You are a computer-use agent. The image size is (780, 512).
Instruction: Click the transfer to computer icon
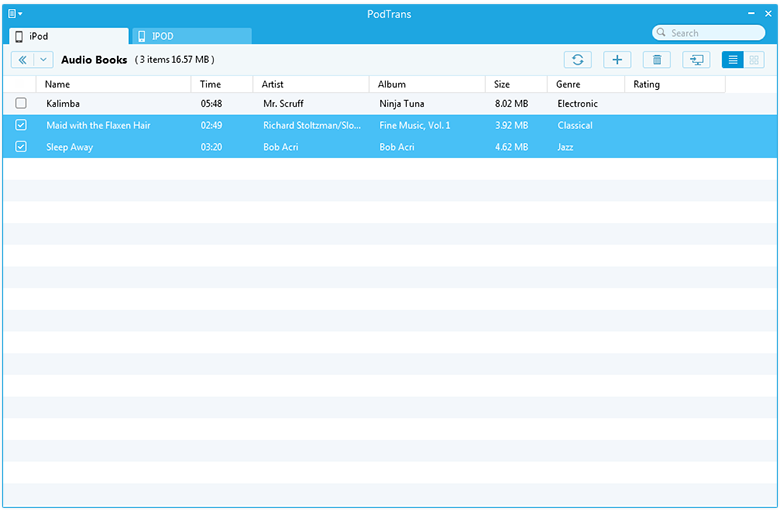pyautogui.click(x=696, y=60)
